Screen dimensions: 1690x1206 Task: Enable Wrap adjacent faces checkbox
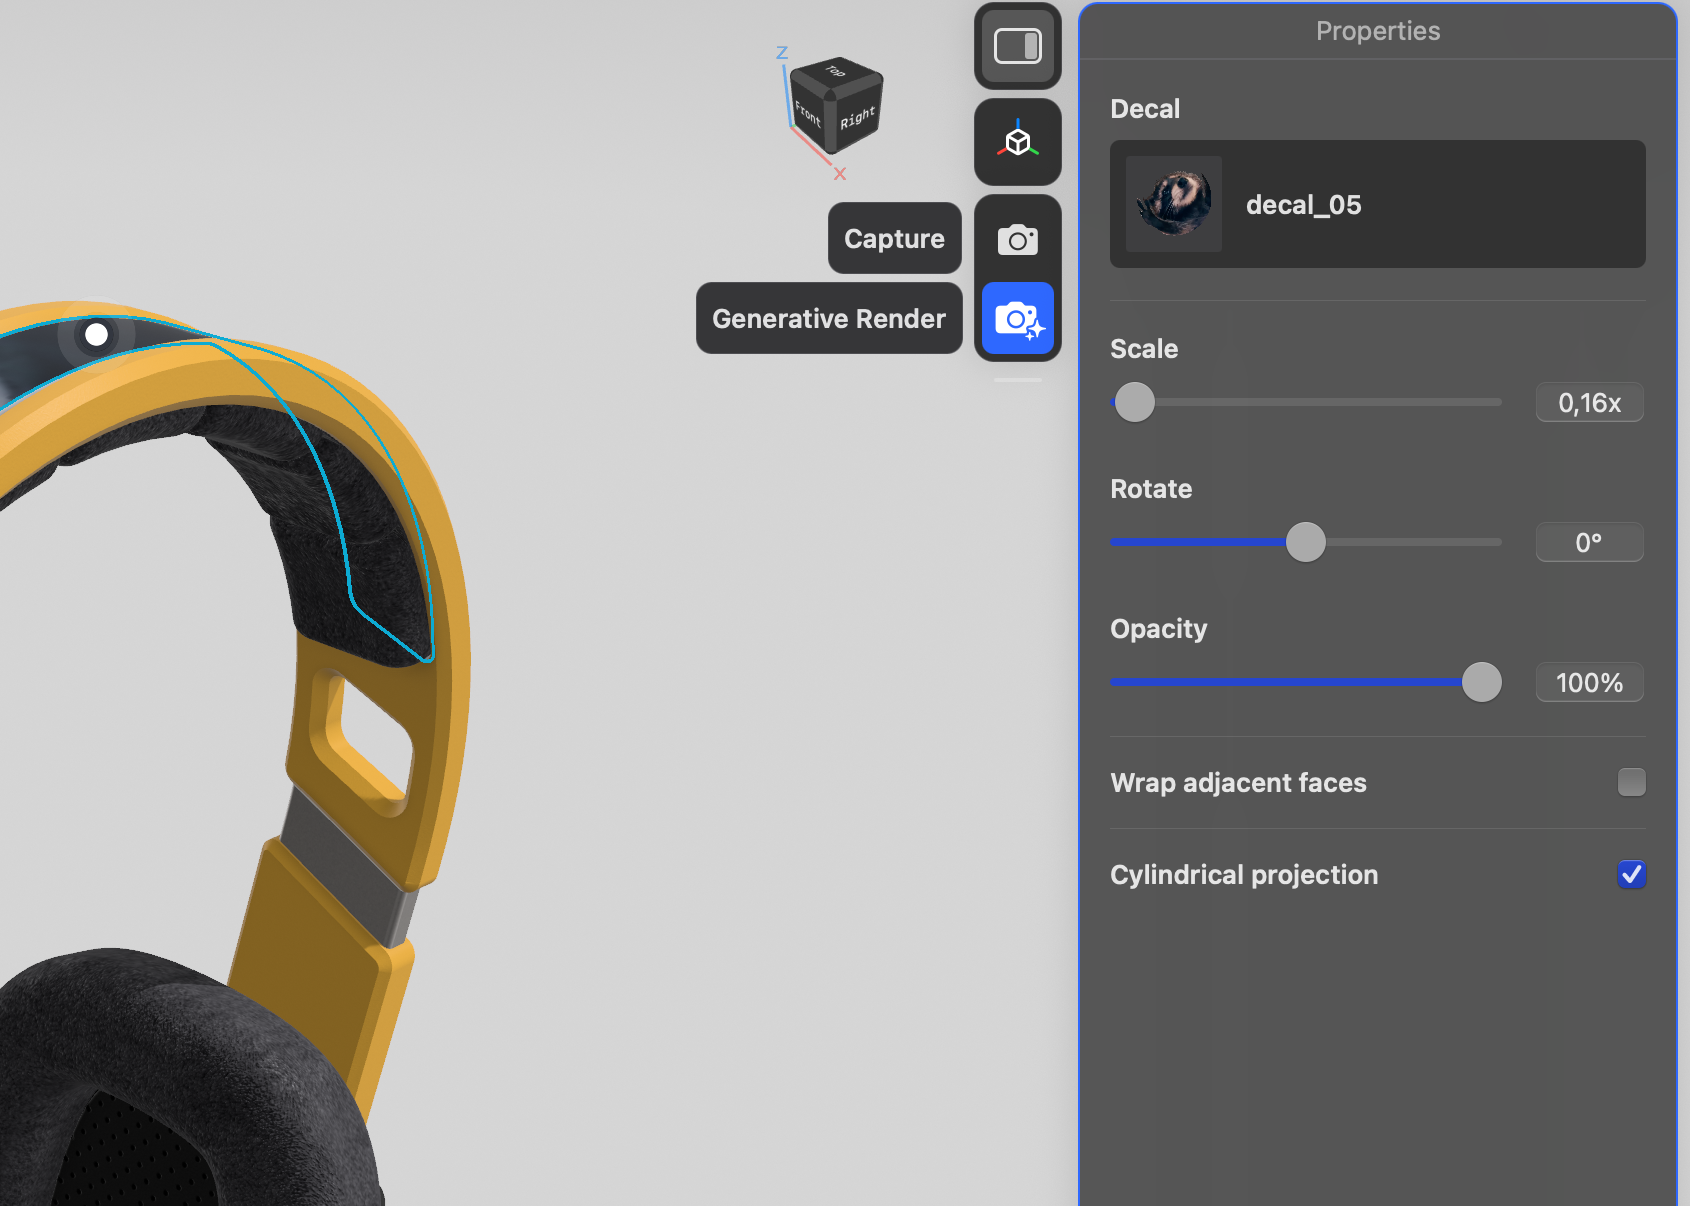tap(1631, 782)
